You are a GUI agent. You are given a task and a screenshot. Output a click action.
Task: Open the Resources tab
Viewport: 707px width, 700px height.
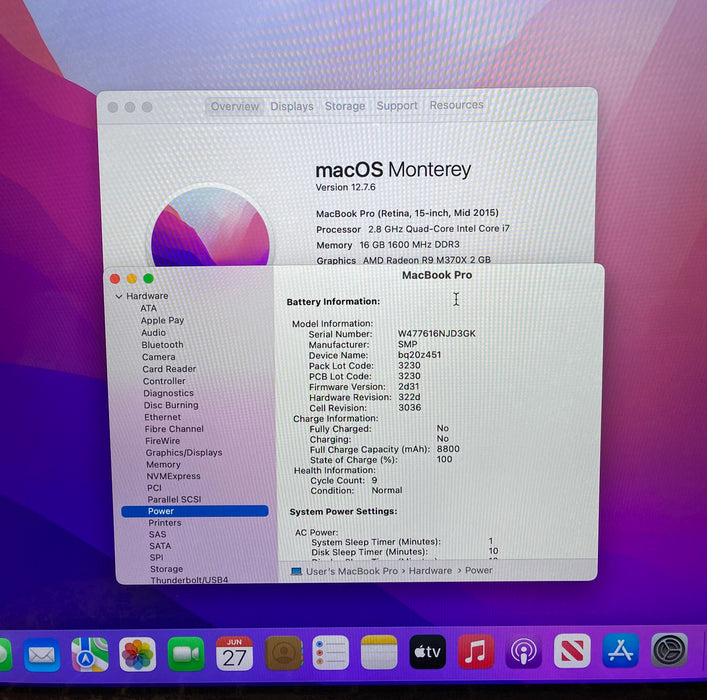point(456,105)
